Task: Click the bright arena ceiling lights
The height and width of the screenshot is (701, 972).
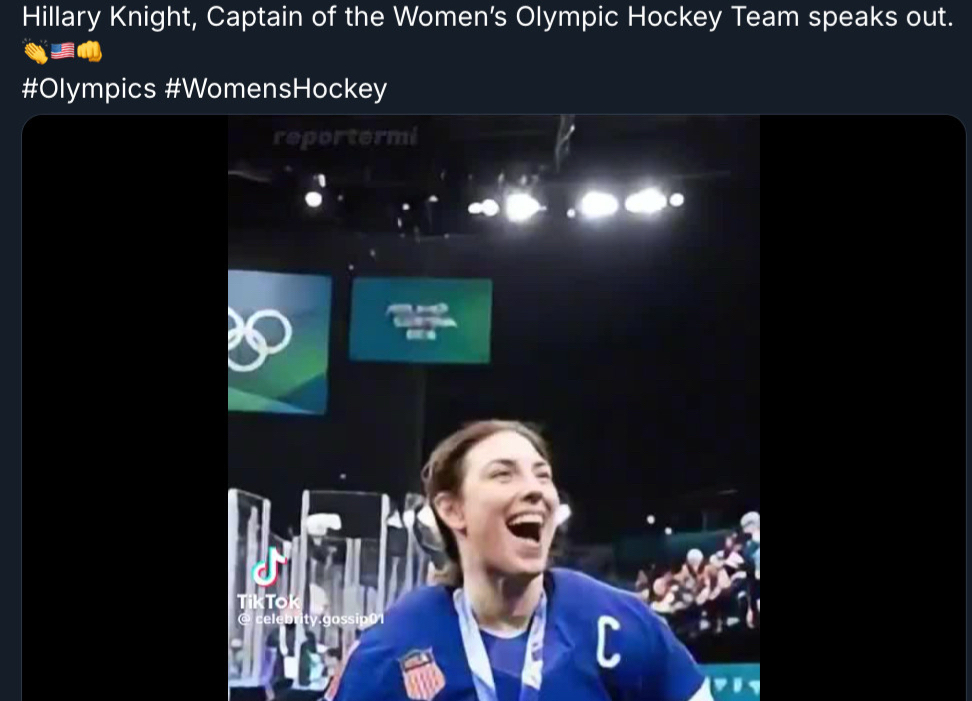Action: pyautogui.click(x=573, y=203)
